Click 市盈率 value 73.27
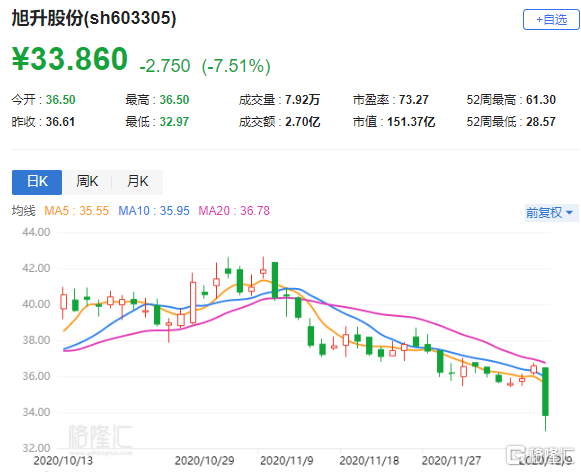 (x=414, y=100)
